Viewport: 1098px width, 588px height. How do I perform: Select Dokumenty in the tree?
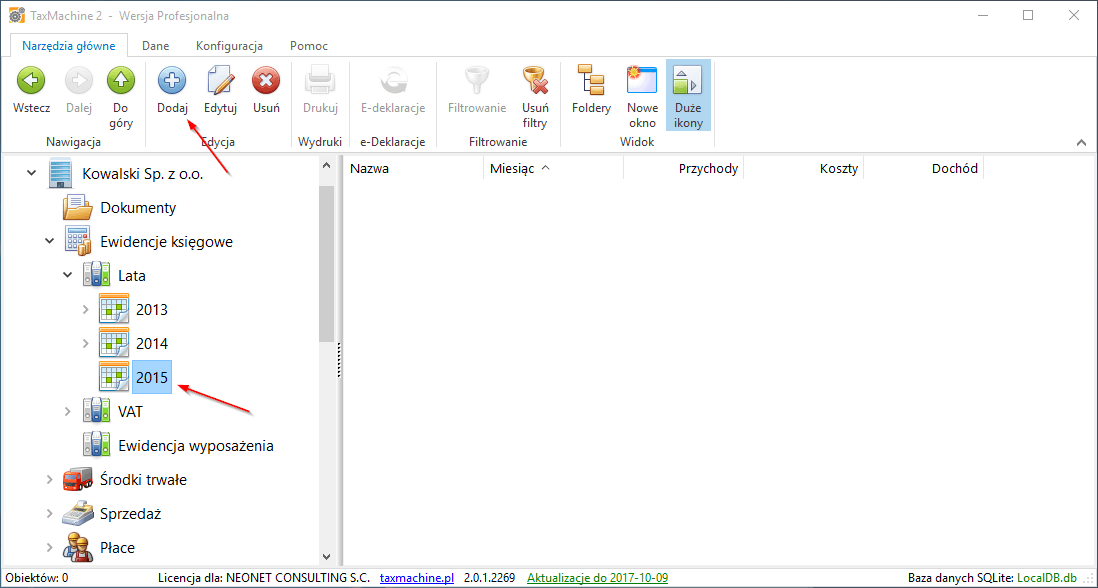coord(138,208)
